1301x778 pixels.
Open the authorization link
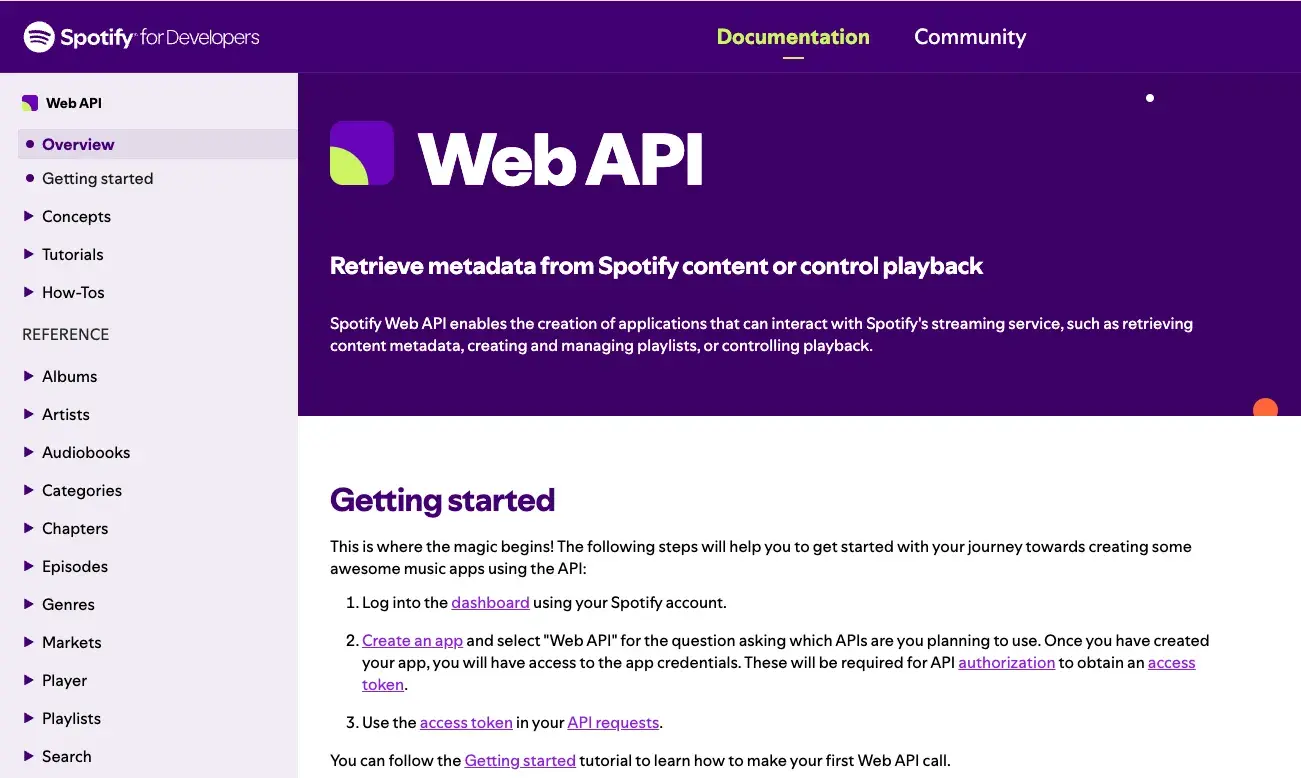[1006, 662]
